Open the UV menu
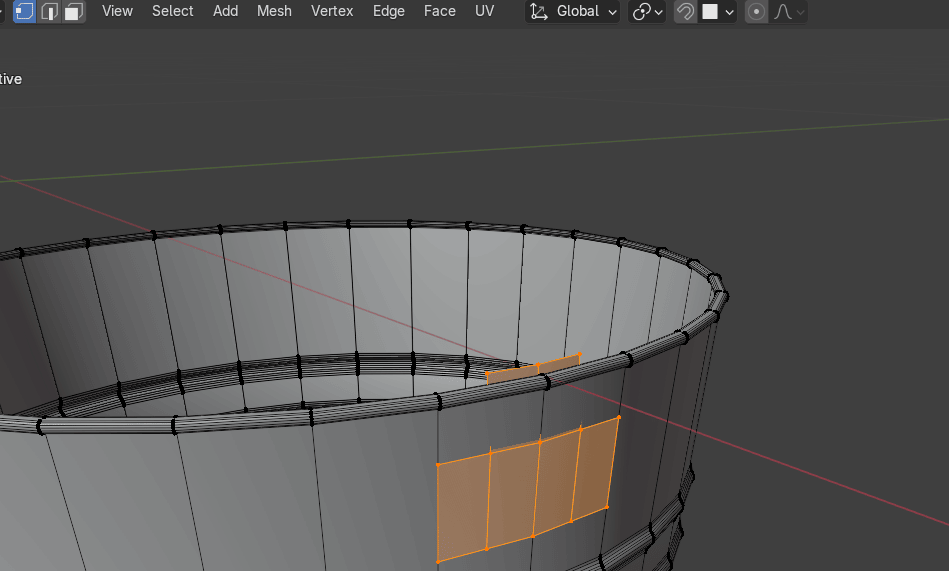Image resolution: width=949 pixels, height=571 pixels. click(485, 11)
